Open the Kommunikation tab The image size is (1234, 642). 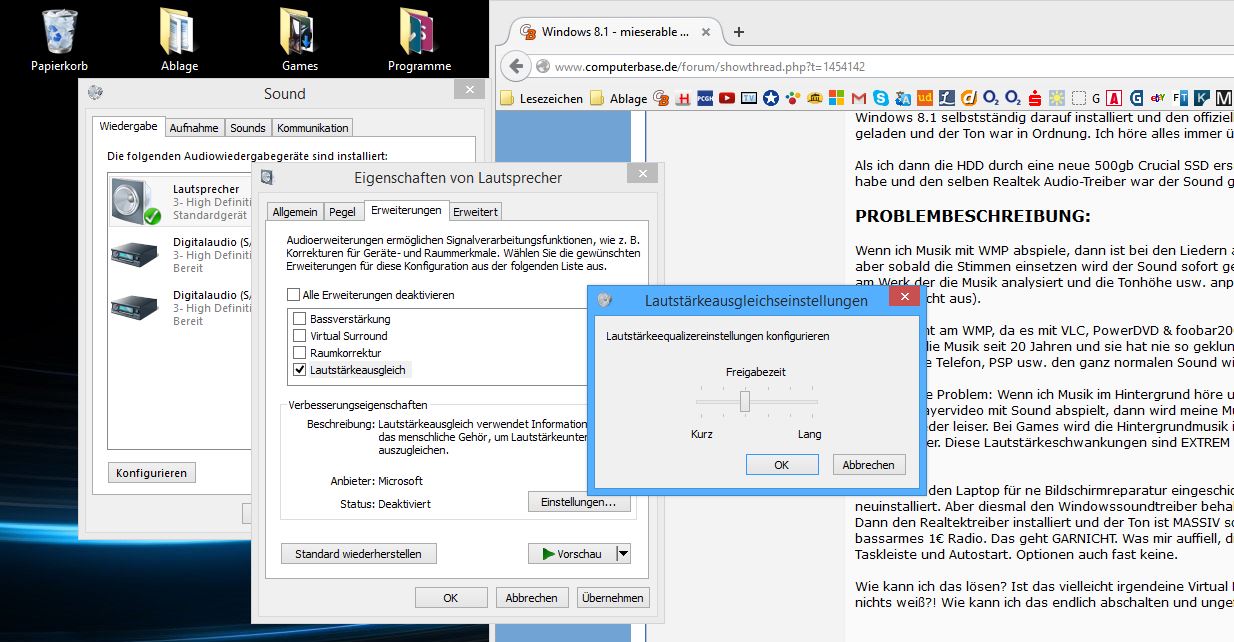tap(313, 128)
